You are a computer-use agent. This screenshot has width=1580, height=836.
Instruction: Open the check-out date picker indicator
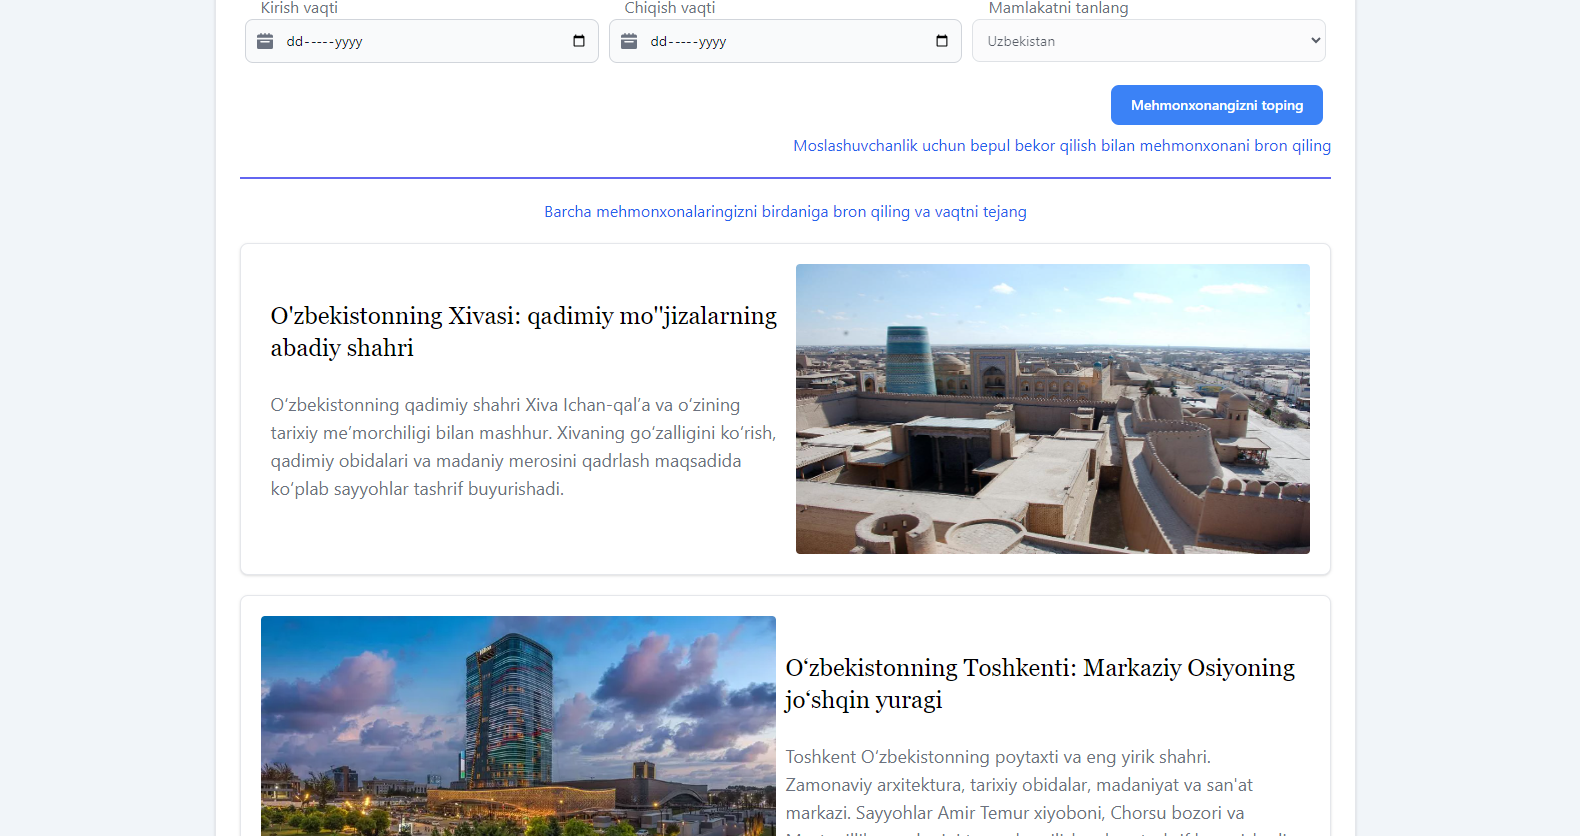click(x=942, y=41)
